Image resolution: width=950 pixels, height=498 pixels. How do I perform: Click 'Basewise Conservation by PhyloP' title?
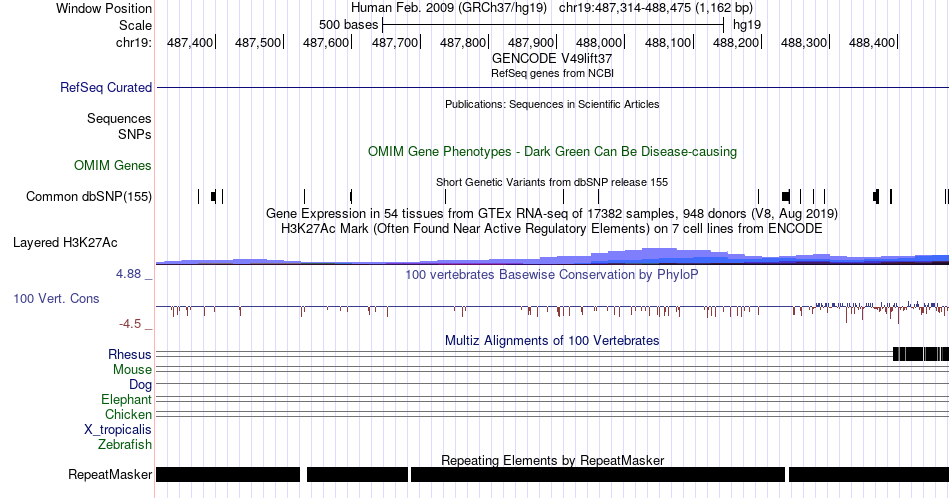point(552,274)
